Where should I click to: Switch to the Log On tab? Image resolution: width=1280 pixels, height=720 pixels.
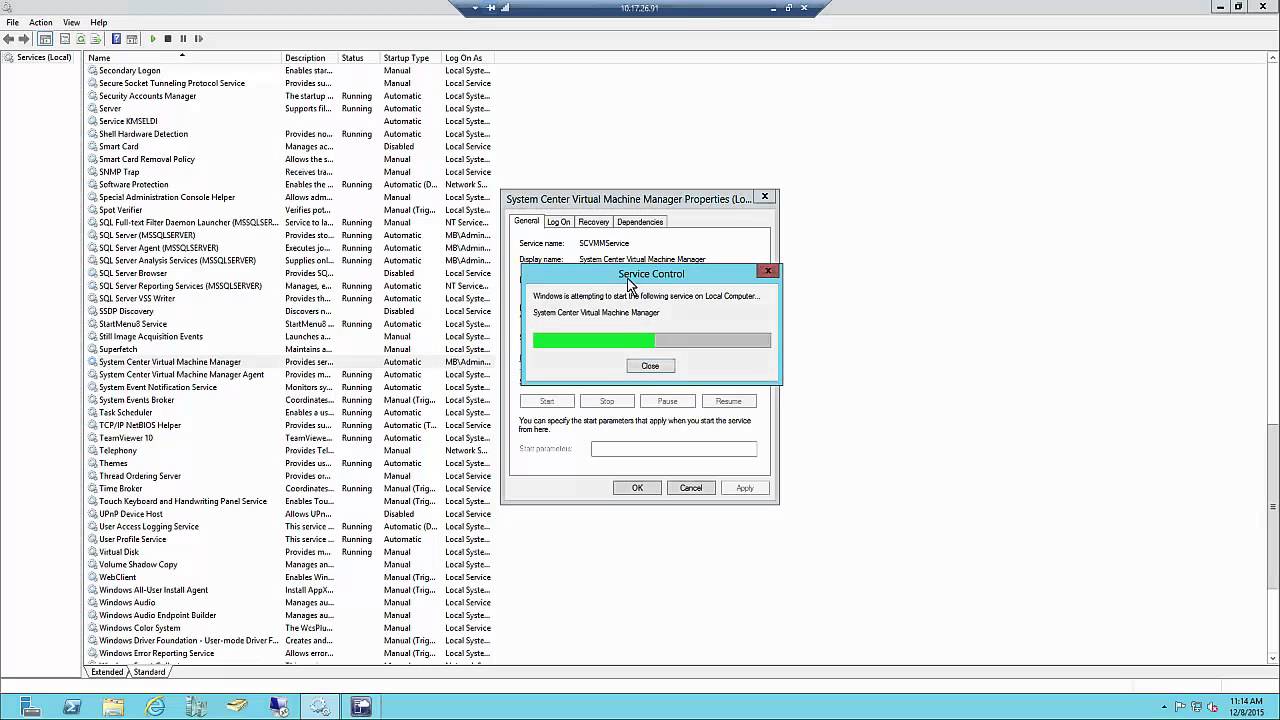[559, 222]
